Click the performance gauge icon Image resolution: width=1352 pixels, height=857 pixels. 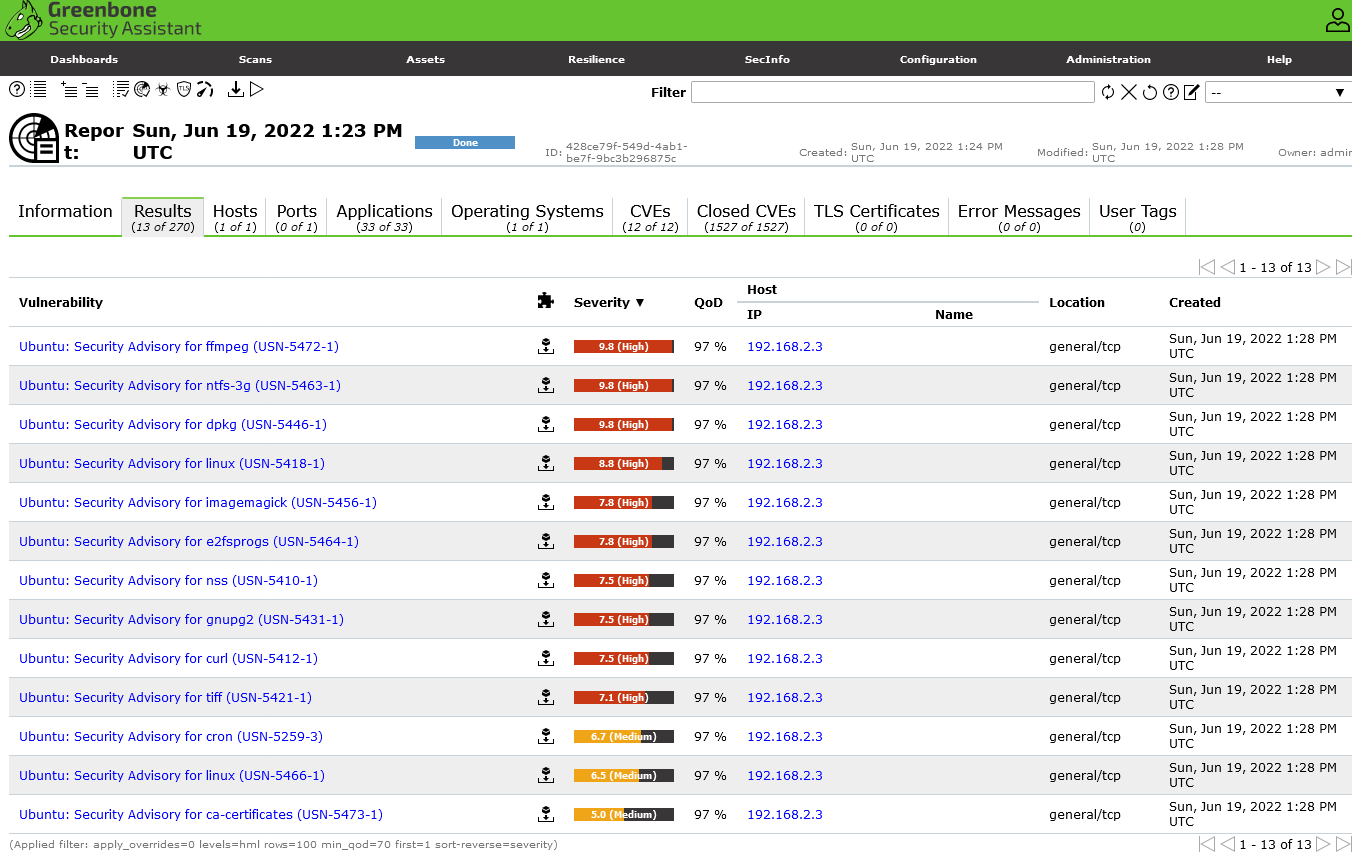pyautogui.click(x=205, y=89)
